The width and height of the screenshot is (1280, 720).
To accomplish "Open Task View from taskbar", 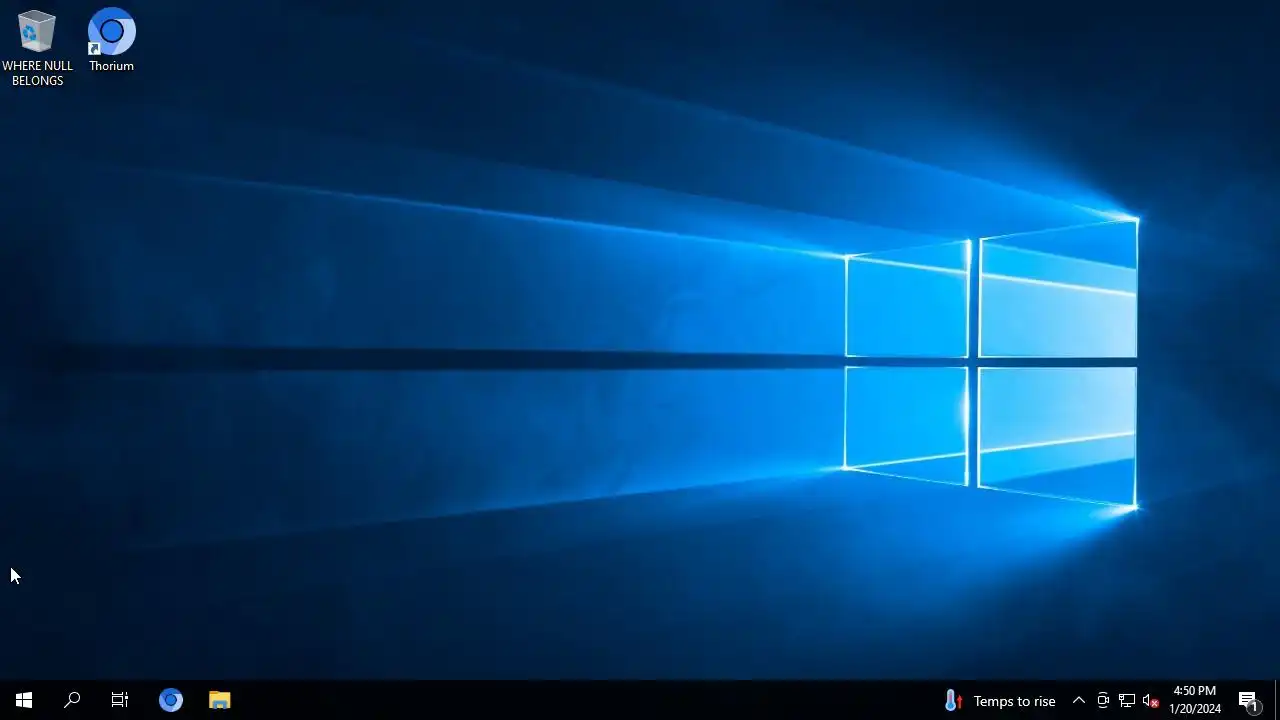I will [120, 700].
